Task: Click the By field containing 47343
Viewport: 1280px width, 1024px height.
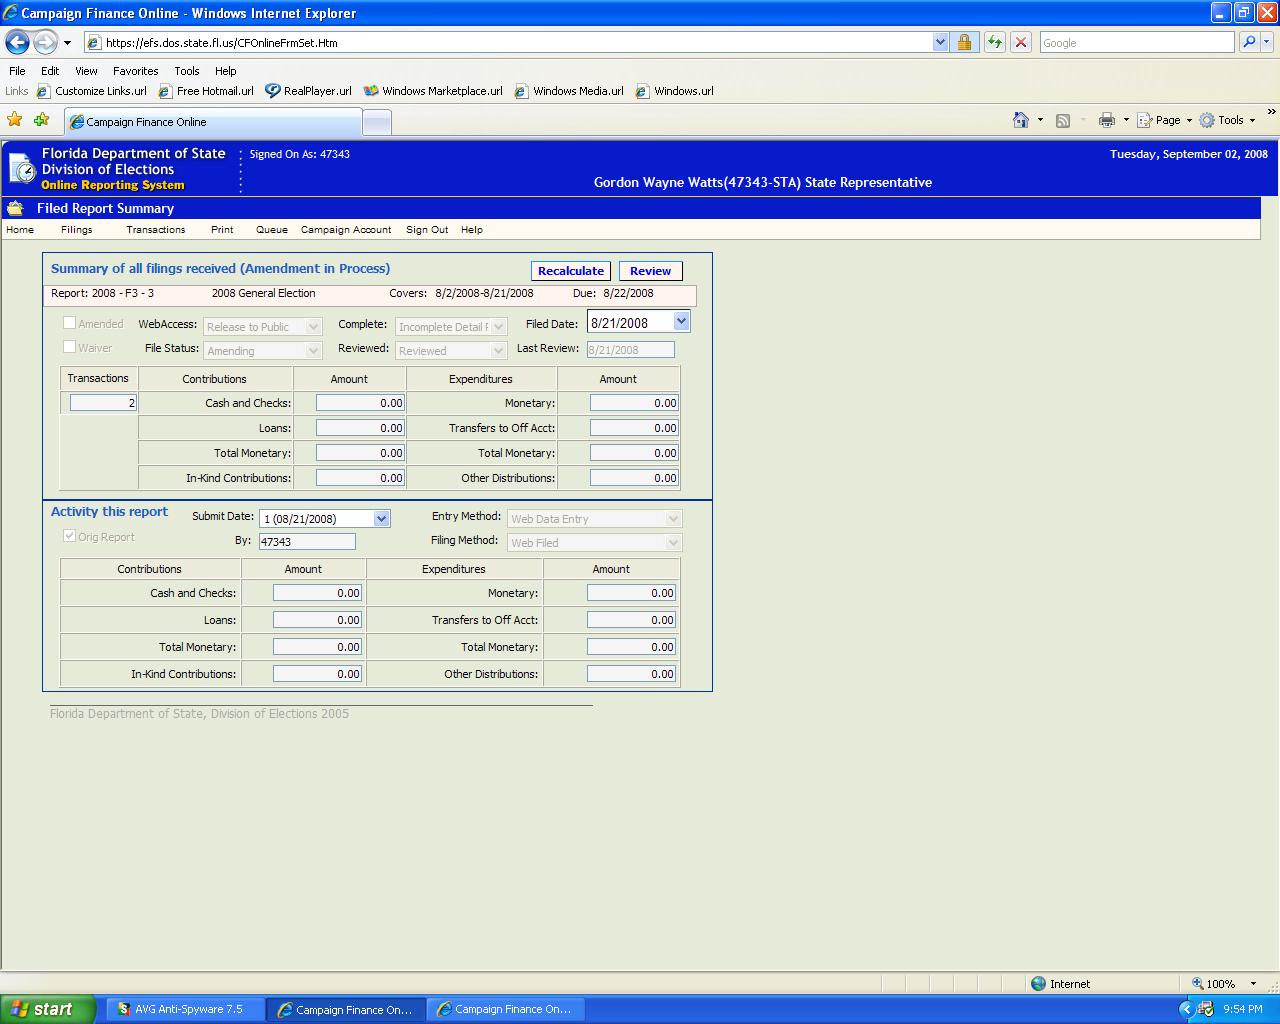Action: pyautogui.click(x=307, y=542)
